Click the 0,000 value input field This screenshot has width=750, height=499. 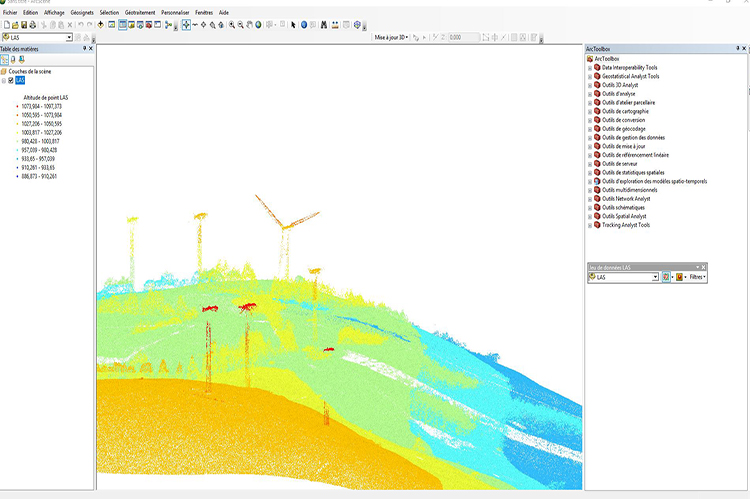pyautogui.click(x=462, y=37)
